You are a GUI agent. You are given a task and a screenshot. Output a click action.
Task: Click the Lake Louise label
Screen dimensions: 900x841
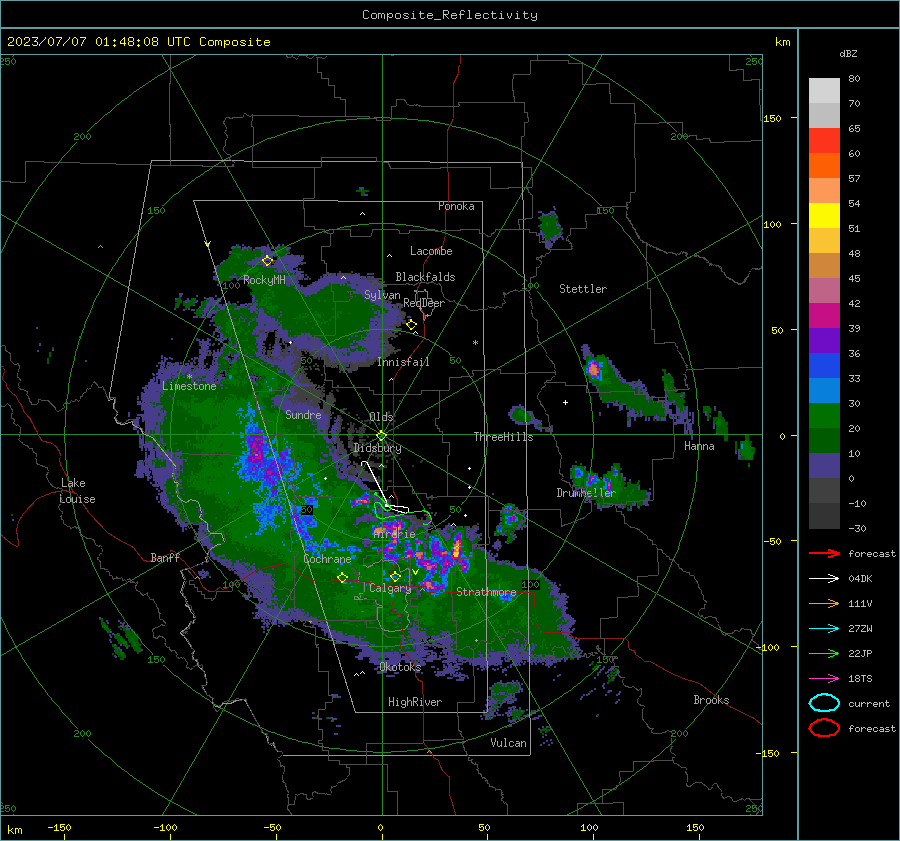[78, 491]
